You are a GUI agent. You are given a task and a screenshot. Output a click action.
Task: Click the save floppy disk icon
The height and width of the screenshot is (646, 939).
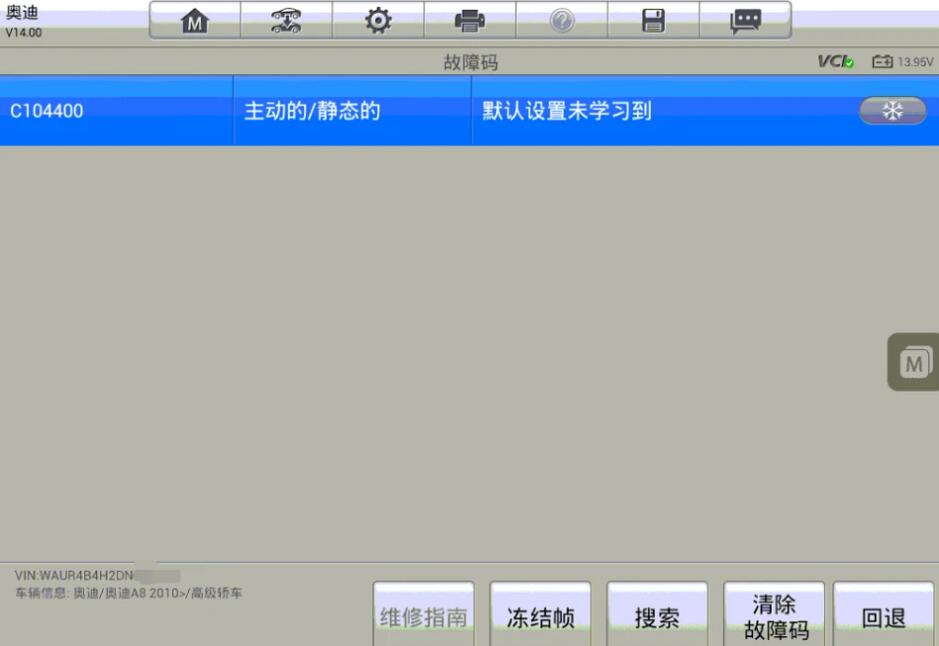tap(654, 21)
